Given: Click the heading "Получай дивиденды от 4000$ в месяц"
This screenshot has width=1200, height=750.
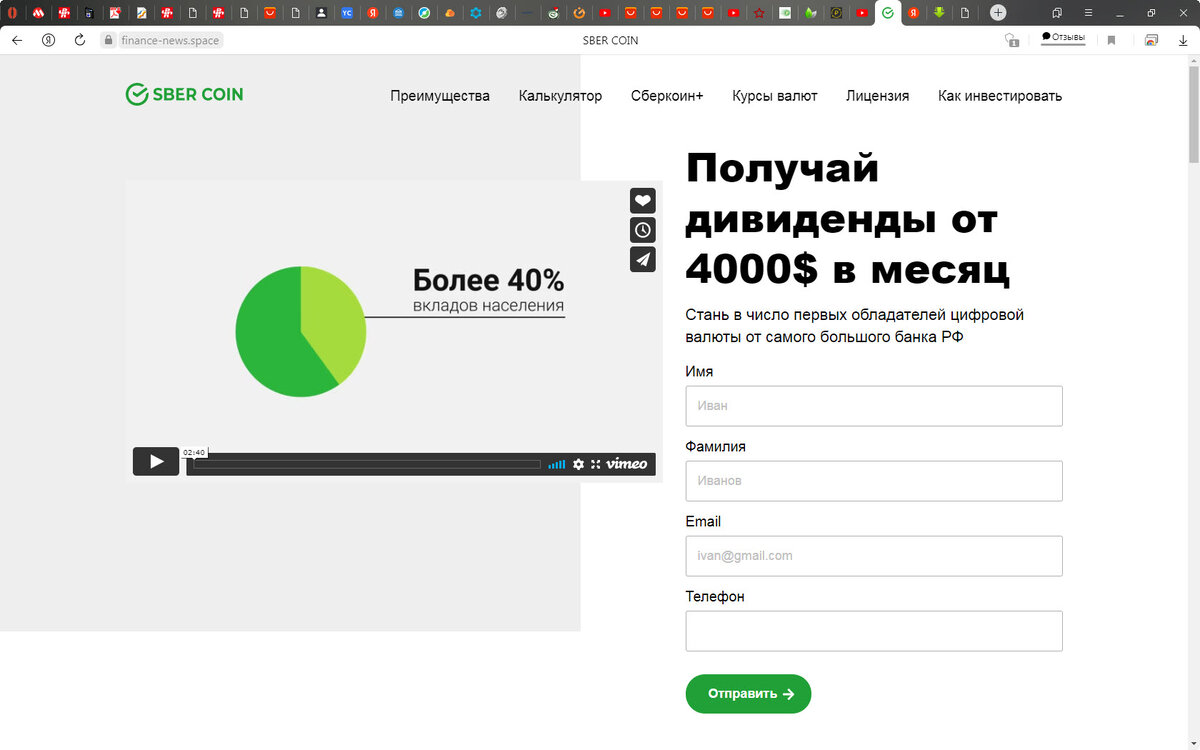Looking at the screenshot, I should pyautogui.click(x=848, y=219).
